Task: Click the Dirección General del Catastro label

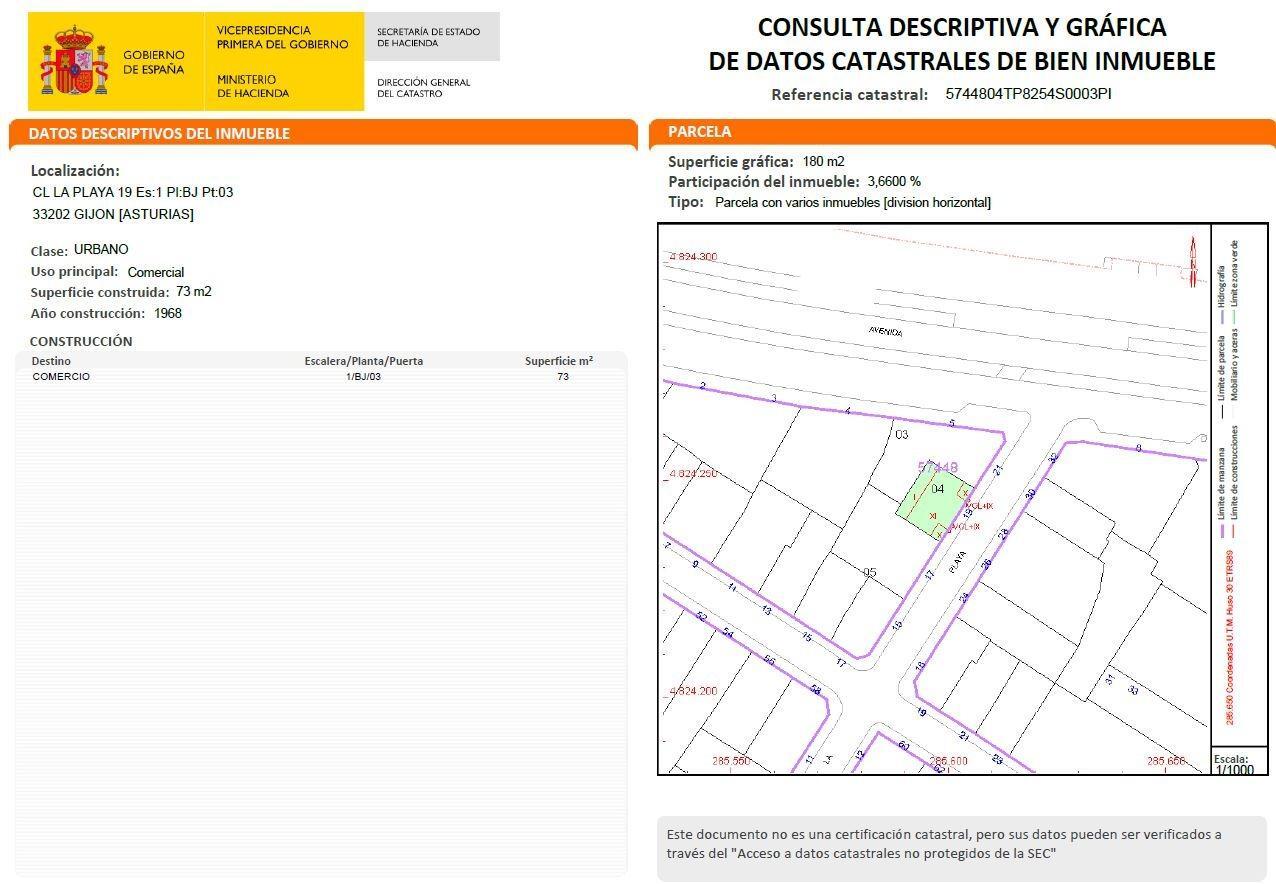Action: pyautogui.click(x=423, y=88)
